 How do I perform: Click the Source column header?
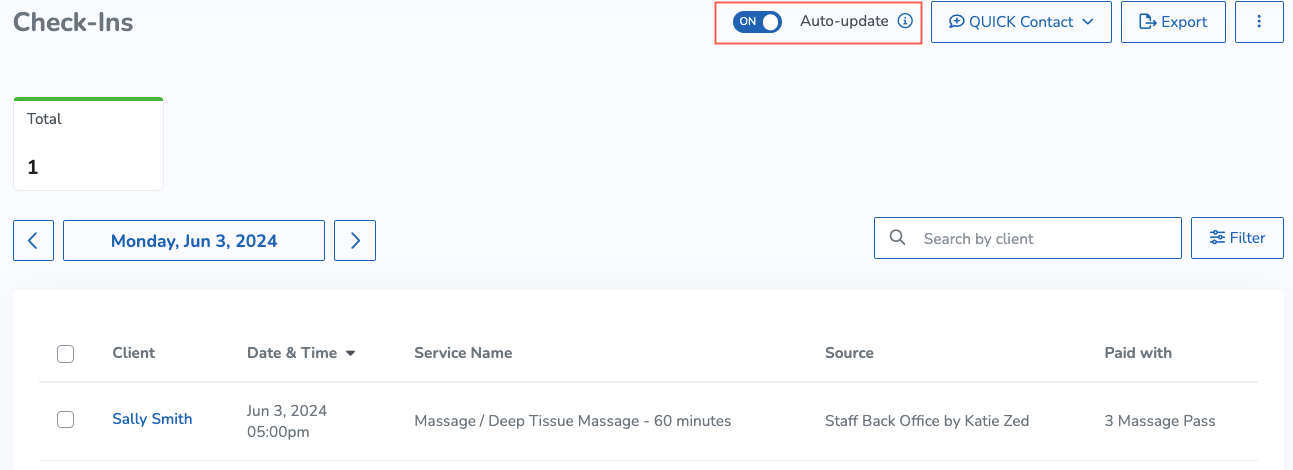click(x=849, y=353)
